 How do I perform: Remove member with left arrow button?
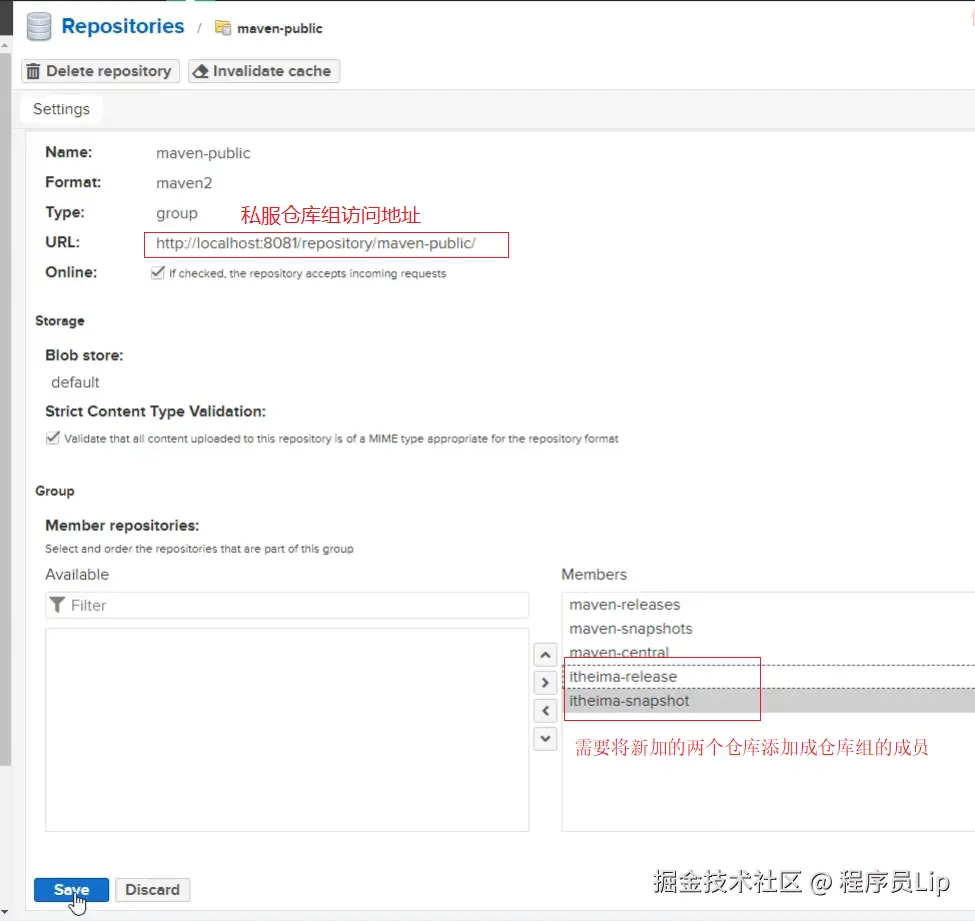pos(545,710)
